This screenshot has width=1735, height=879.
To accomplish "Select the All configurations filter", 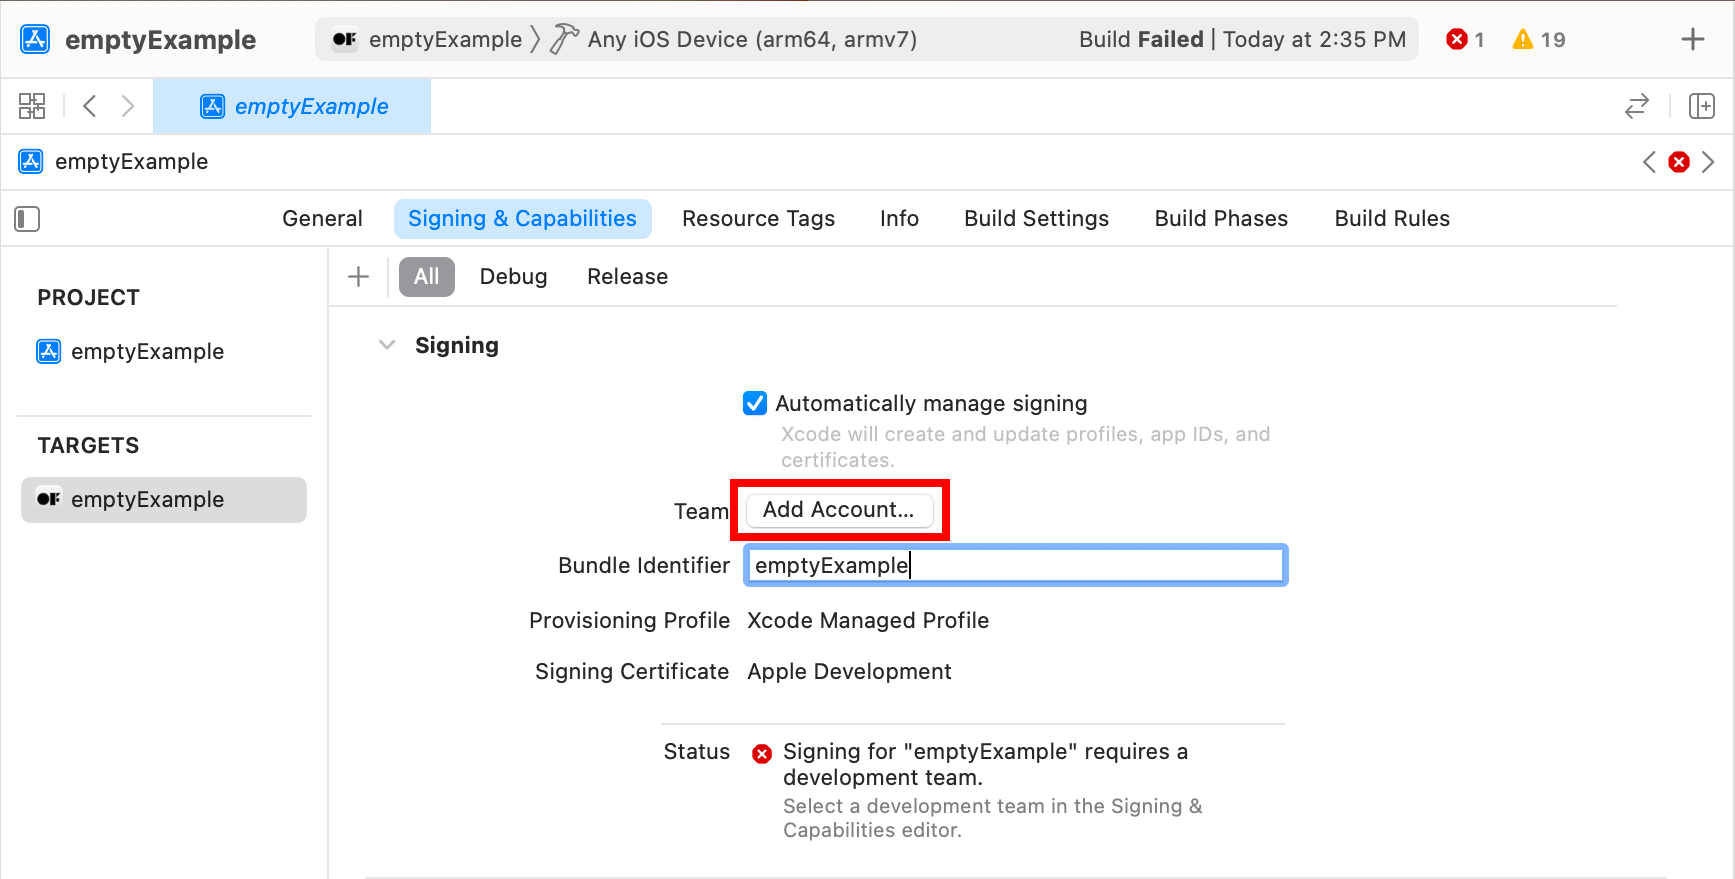I will pos(427,277).
